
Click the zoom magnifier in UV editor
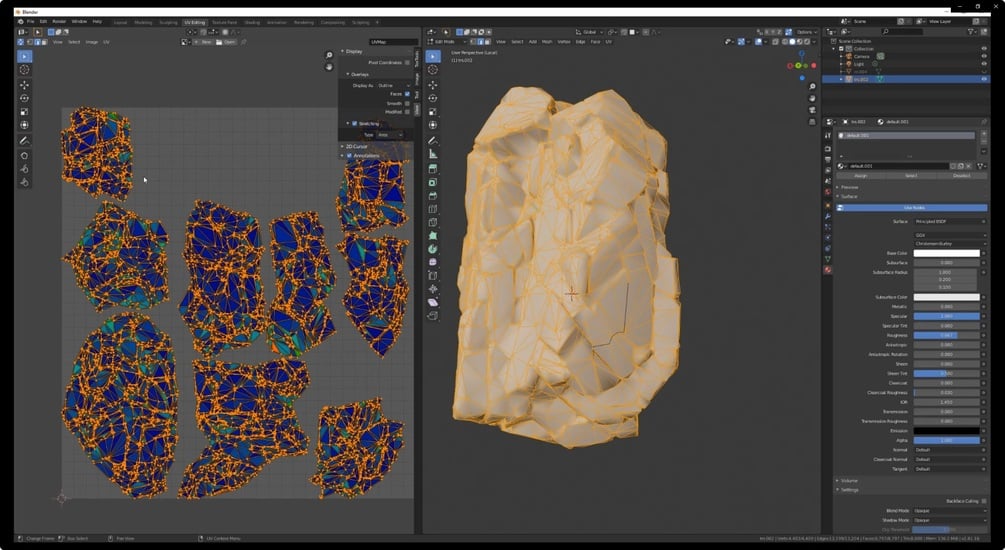tap(329, 56)
